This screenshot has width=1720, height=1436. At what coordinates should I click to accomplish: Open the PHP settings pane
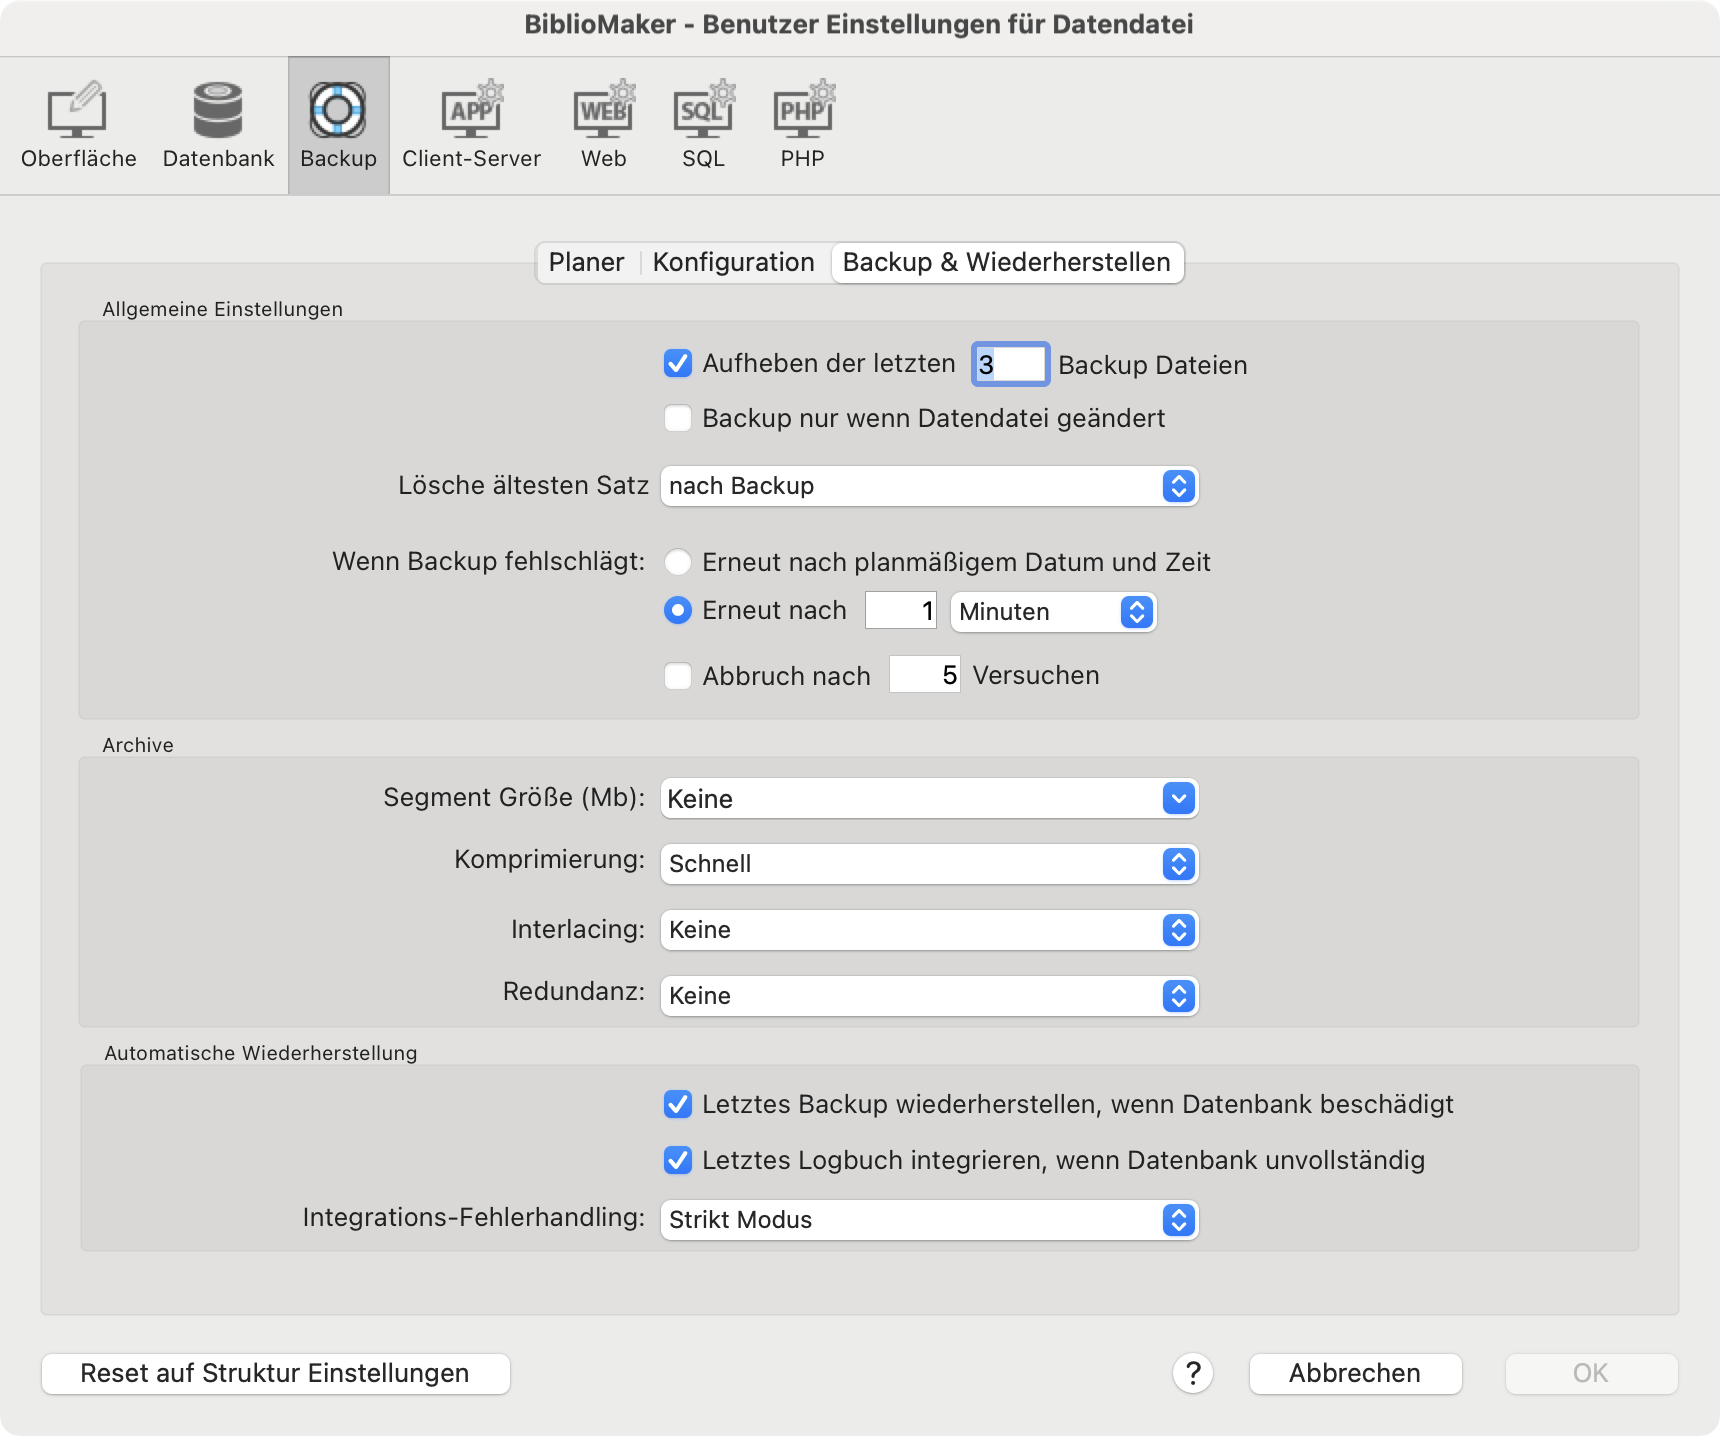(803, 125)
